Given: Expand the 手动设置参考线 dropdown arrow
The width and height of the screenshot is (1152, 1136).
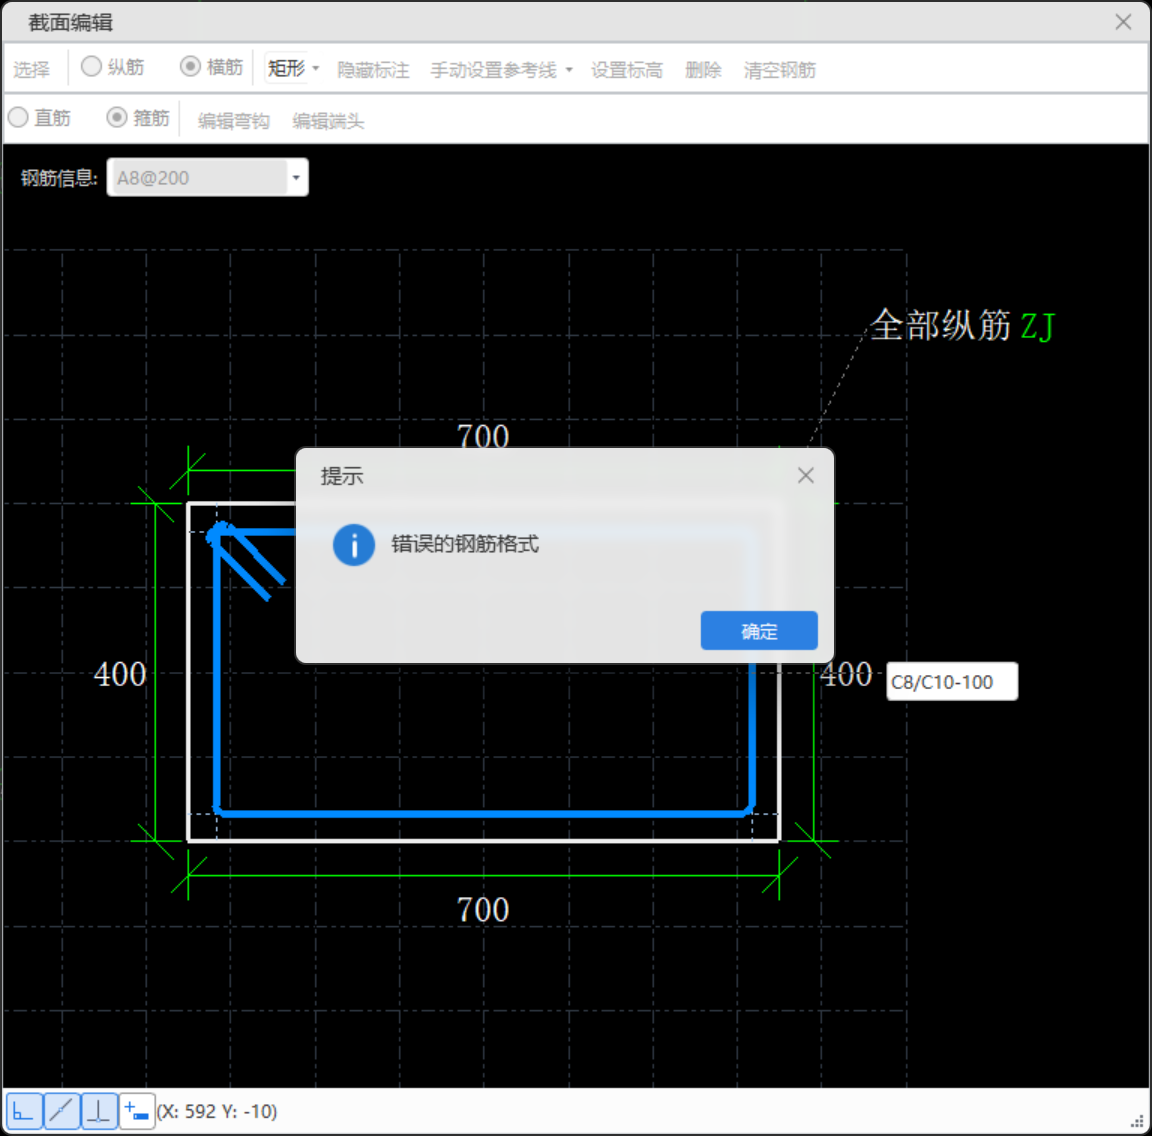Looking at the screenshot, I should [569, 70].
